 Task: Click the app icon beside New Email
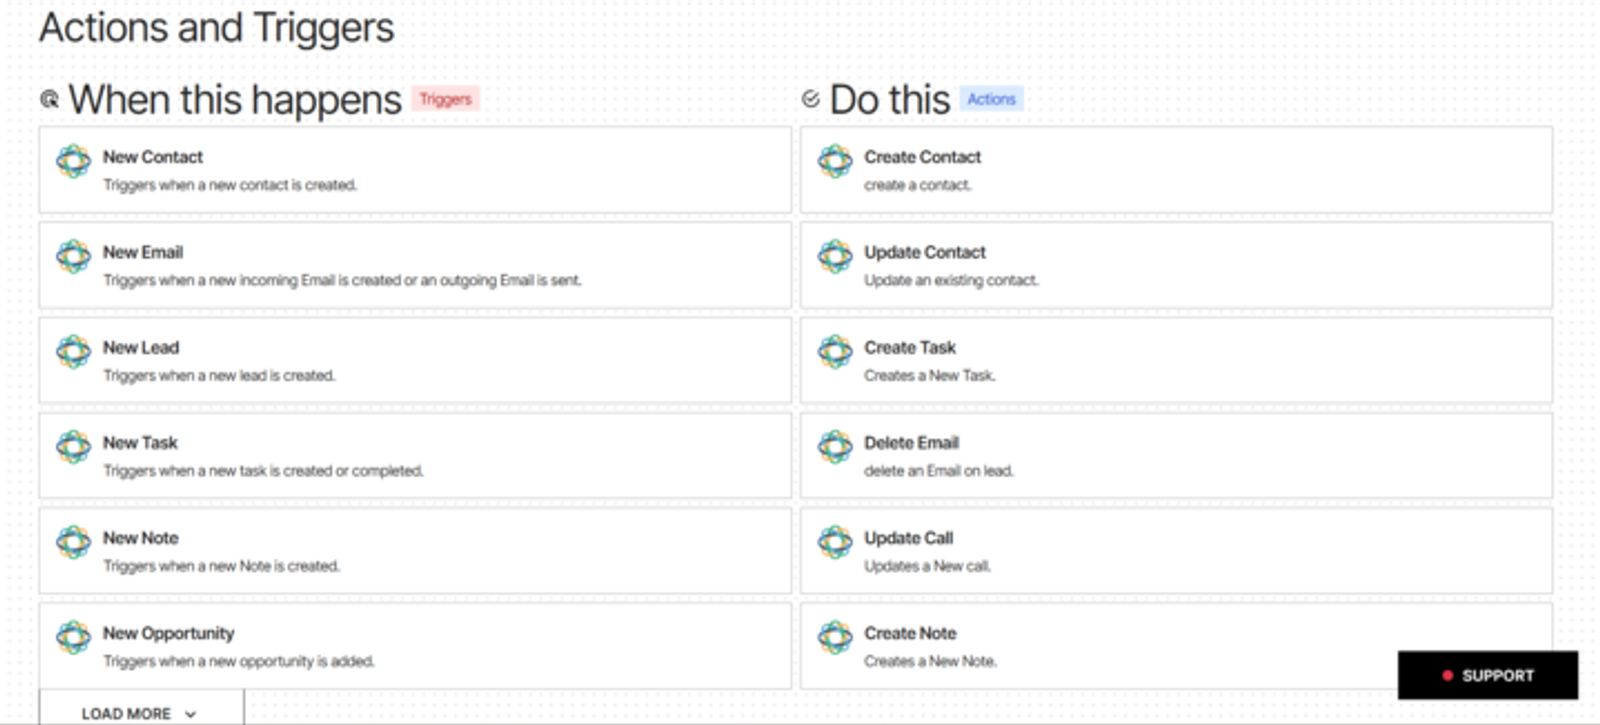[73, 257]
